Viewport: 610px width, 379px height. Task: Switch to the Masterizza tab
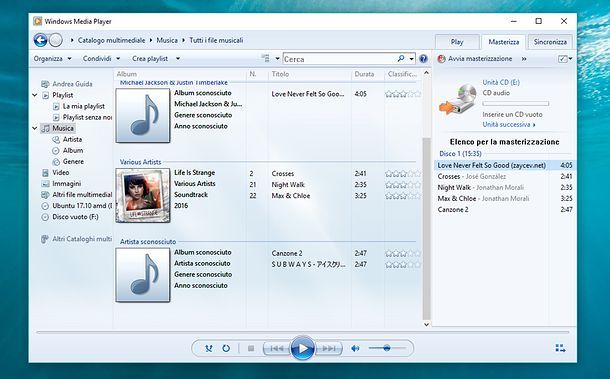click(x=503, y=42)
